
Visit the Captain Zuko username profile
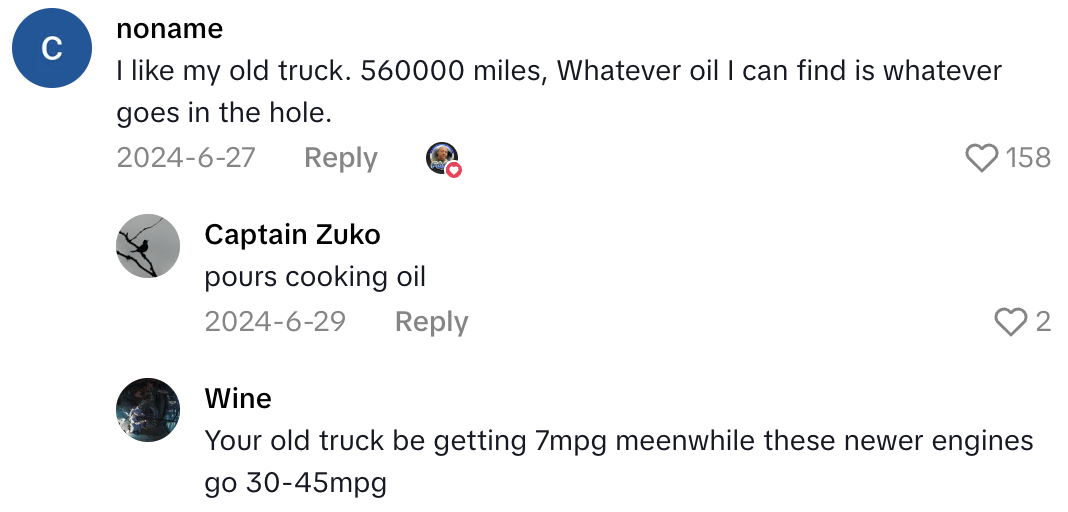[292, 234]
